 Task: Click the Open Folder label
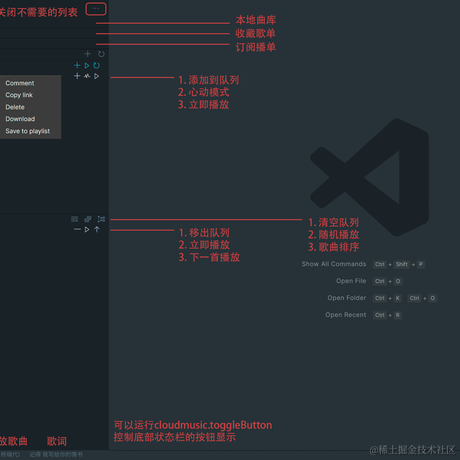pyautogui.click(x=347, y=298)
